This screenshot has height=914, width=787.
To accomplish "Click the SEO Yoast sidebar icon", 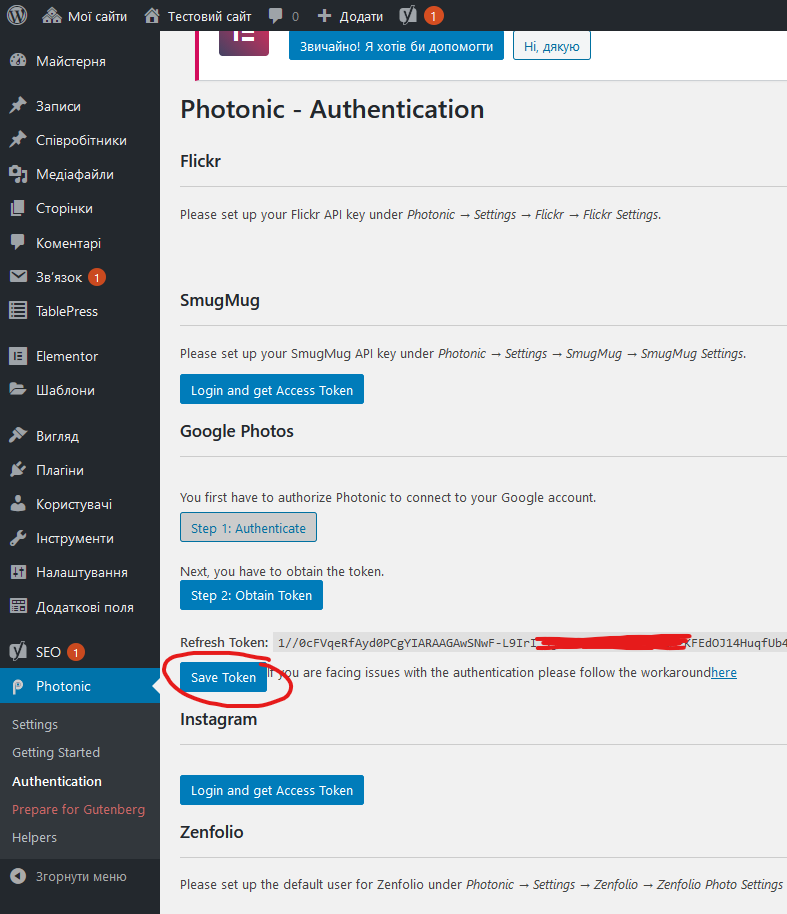I will coord(18,651).
